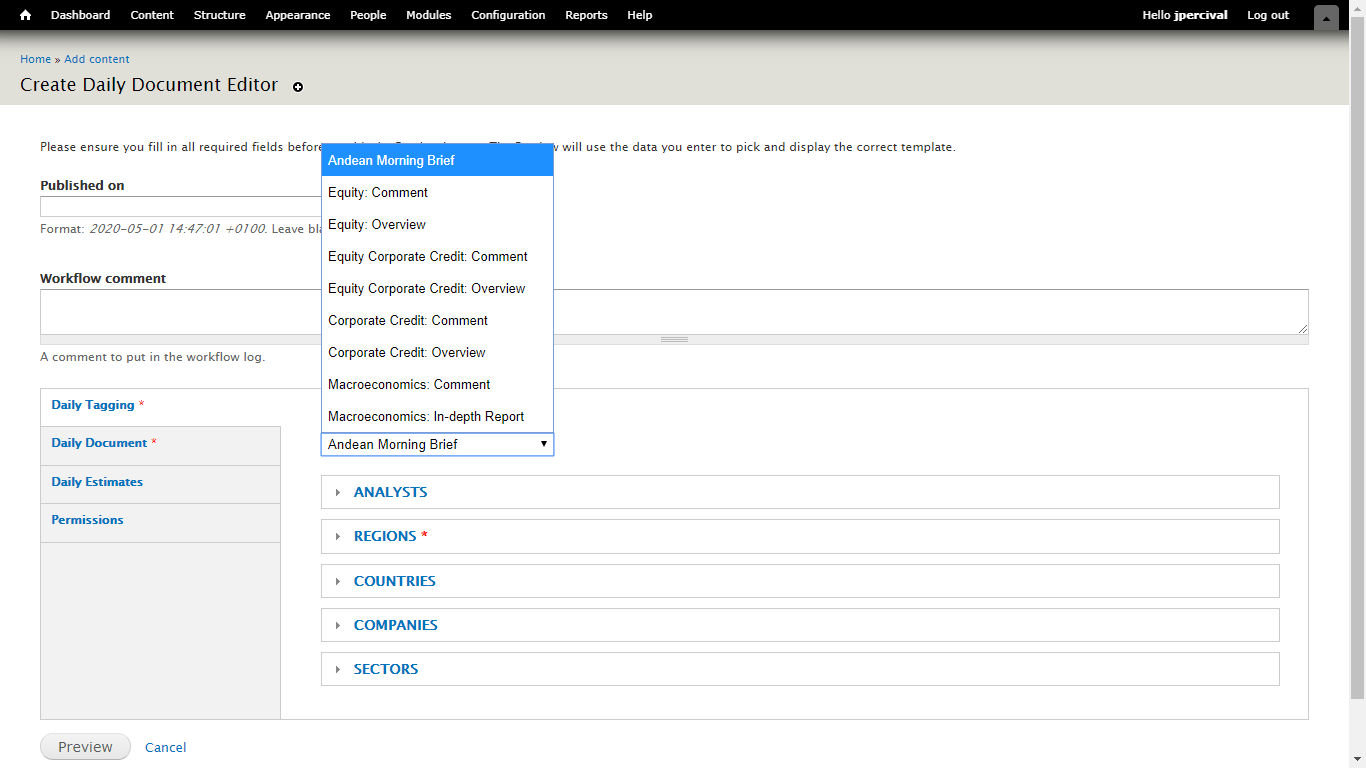Pick 'Corporate Credit: Overview' option
This screenshot has height=768, width=1366.
coord(406,352)
